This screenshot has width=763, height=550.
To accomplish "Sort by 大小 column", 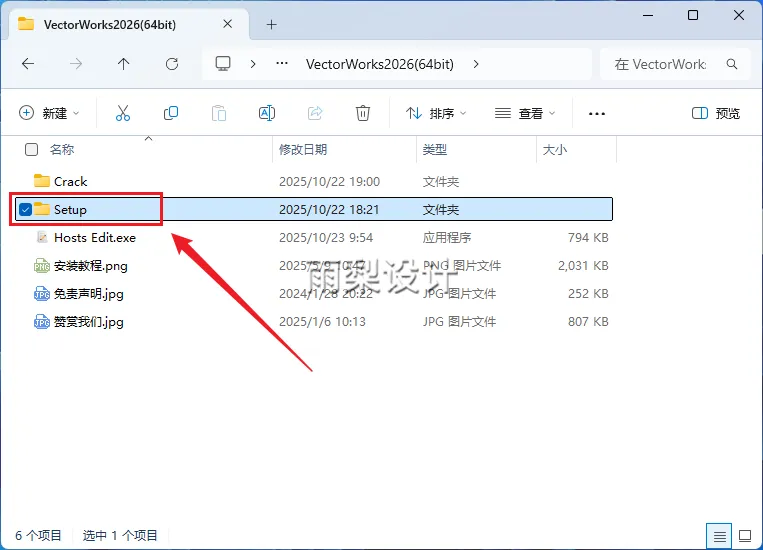I will [x=555, y=149].
